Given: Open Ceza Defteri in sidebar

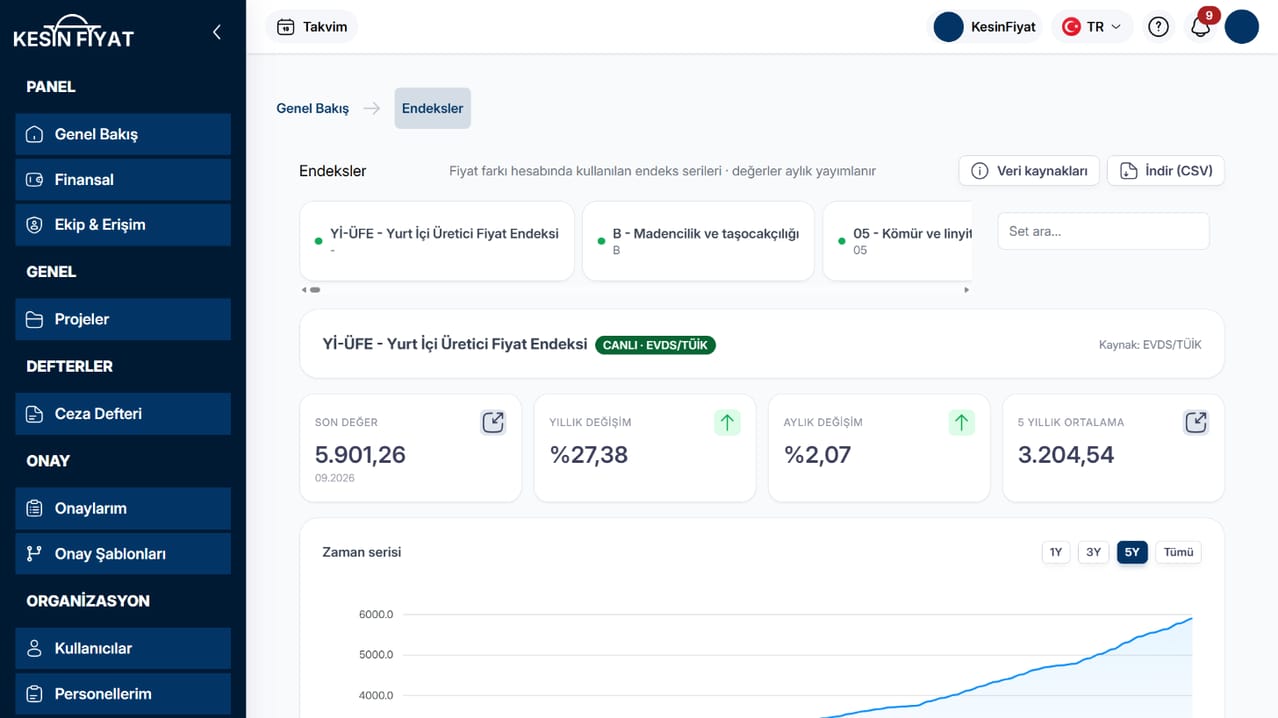Looking at the screenshot, I should coord(123,414).
